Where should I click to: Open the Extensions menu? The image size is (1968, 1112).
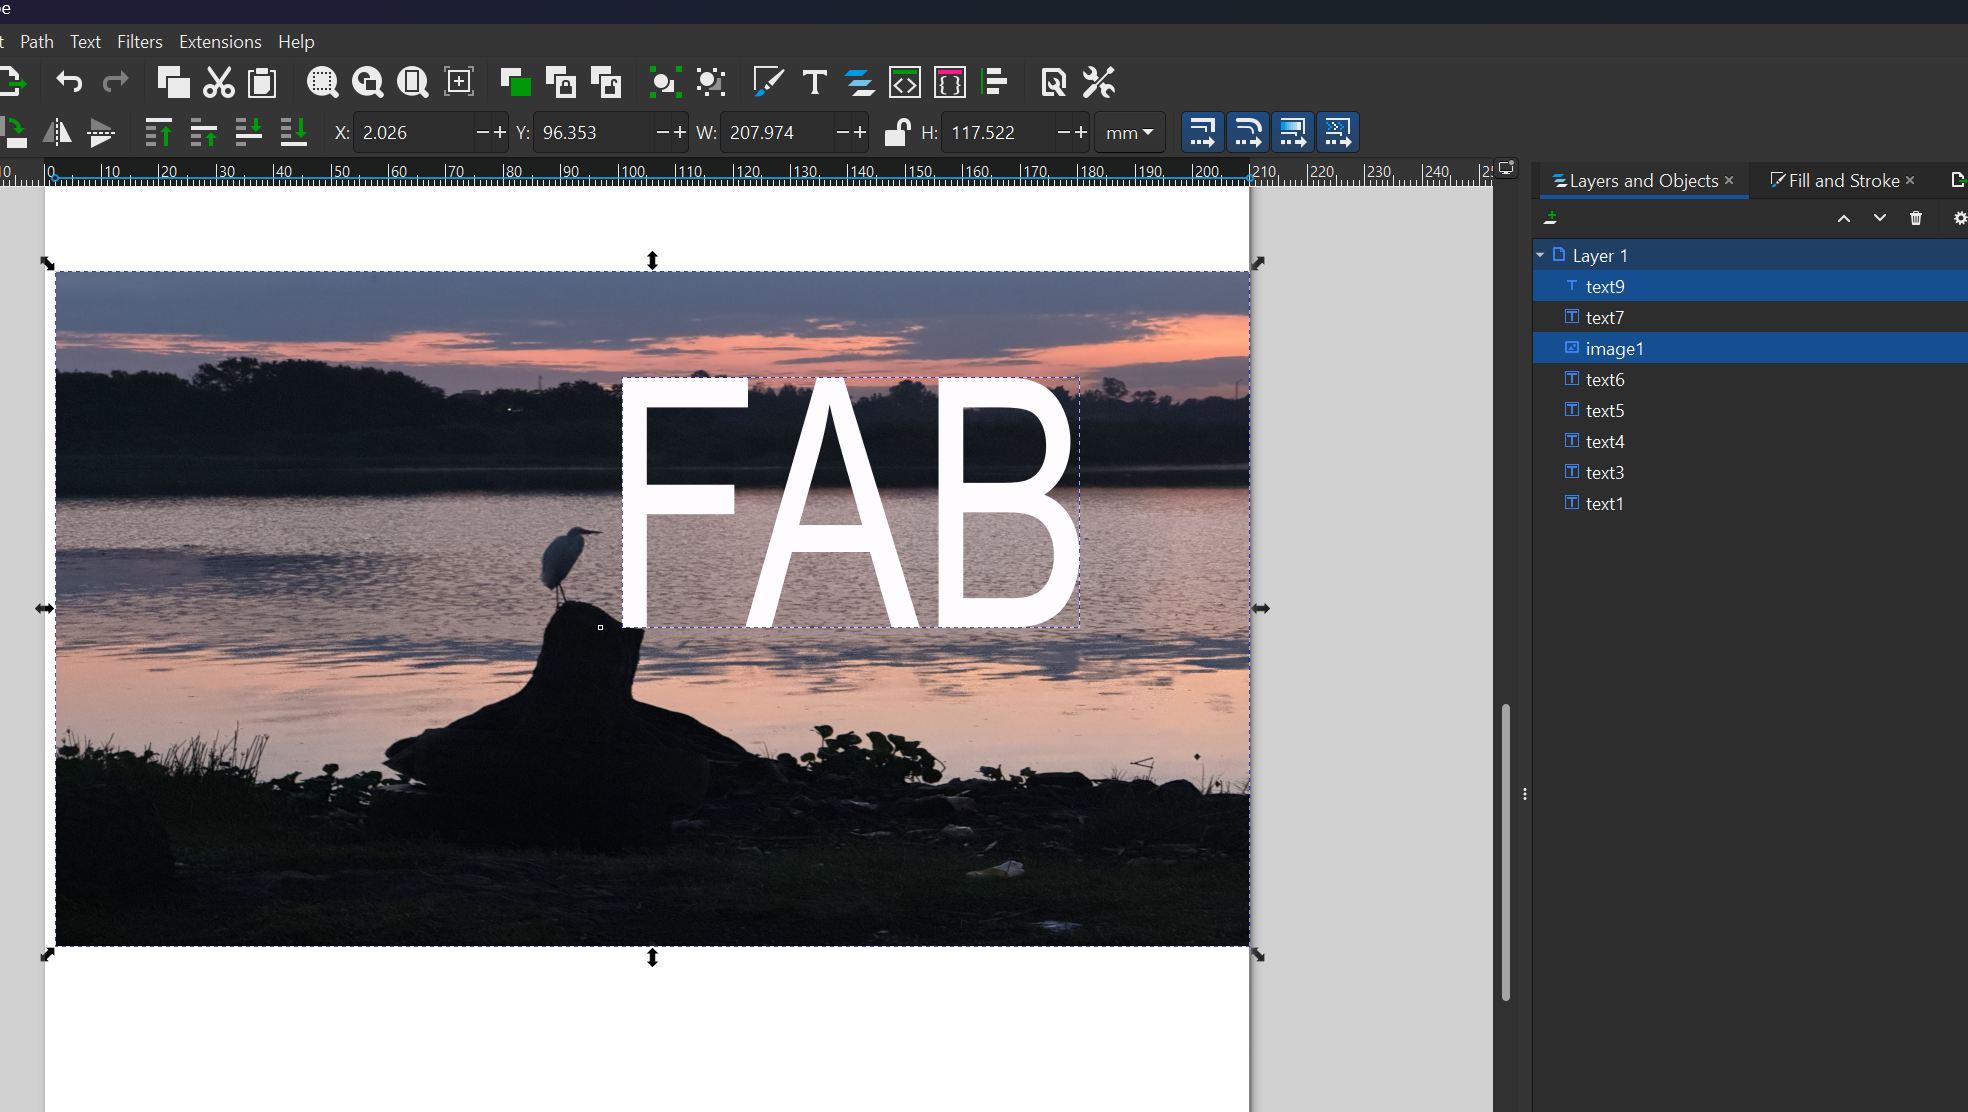coord(219,42)
